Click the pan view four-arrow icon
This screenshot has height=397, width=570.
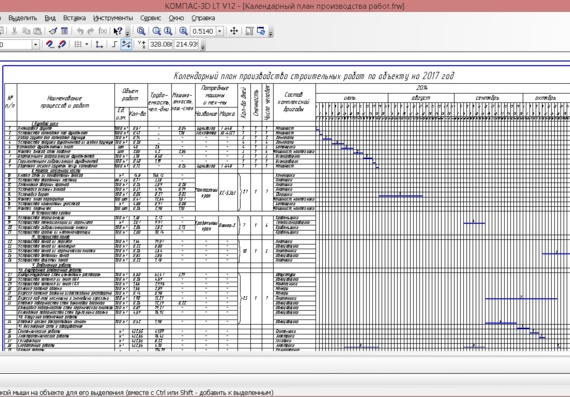(234, 31)
